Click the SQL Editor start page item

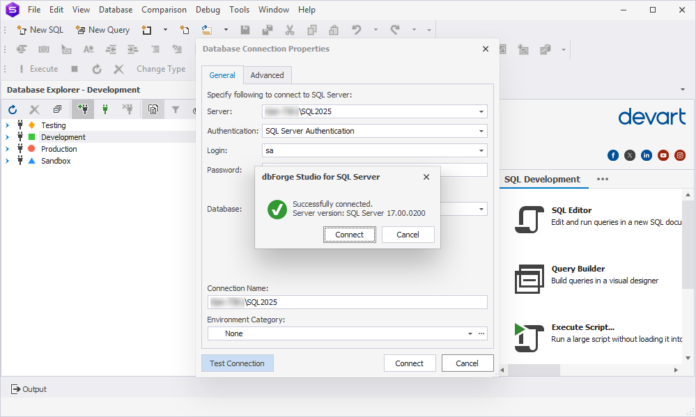[x=597, y=219]
